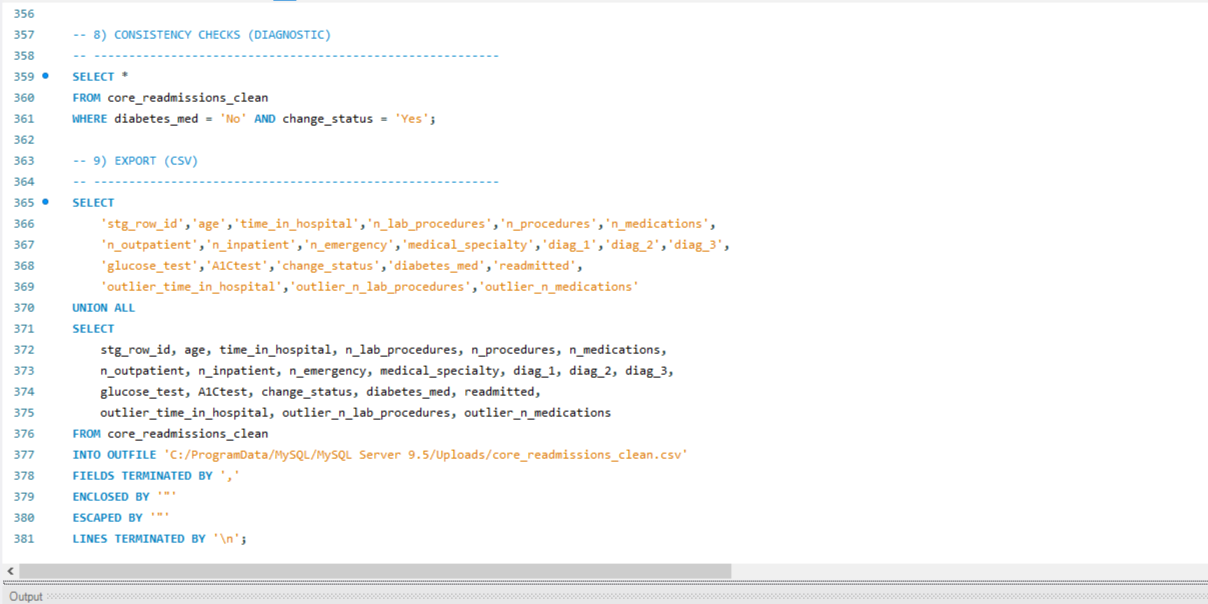
Task: Click the '\n' string literal
Action: [x=227, y=538]
